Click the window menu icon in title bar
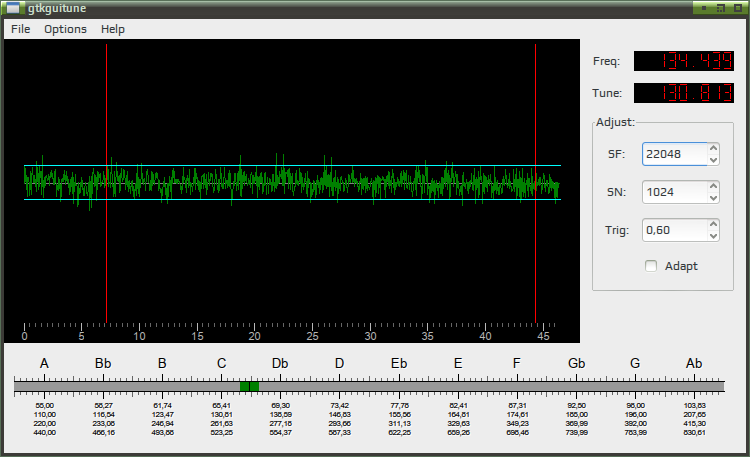The width and height of the screenshot is (750, 457). pyautogui.click(x=13, y=8)
